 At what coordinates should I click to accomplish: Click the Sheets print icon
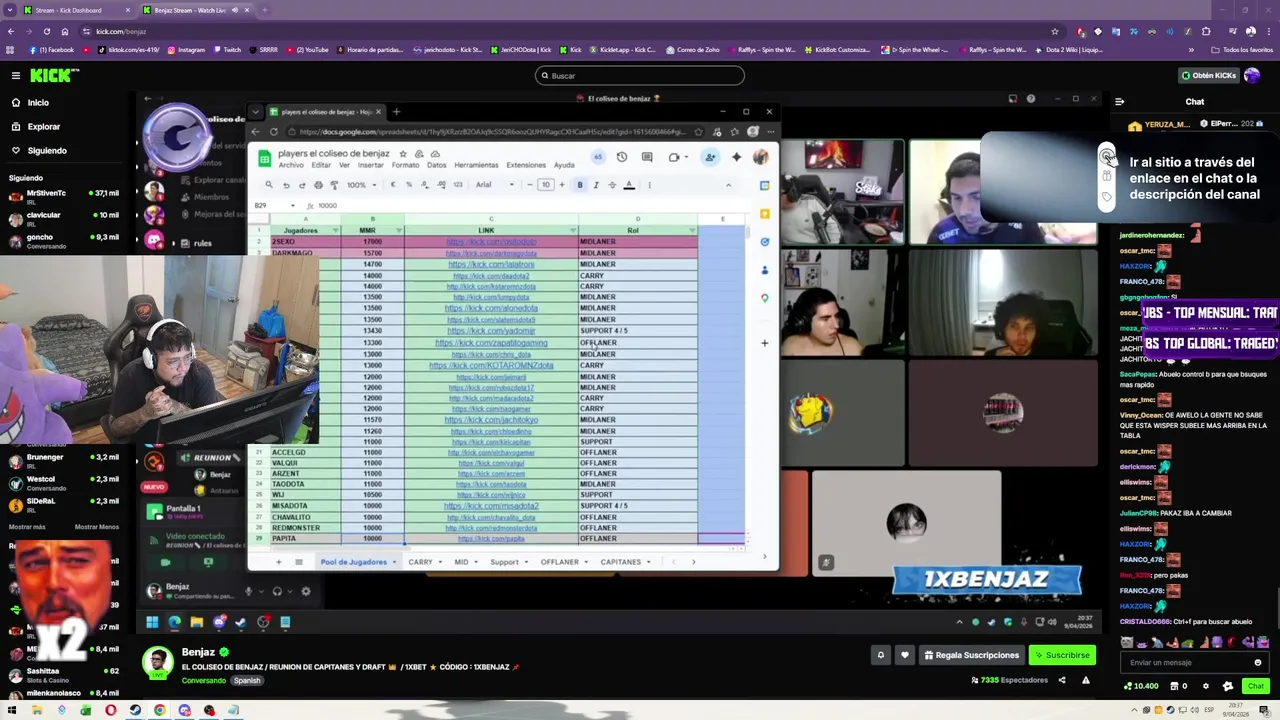click(x=318, y=185)
